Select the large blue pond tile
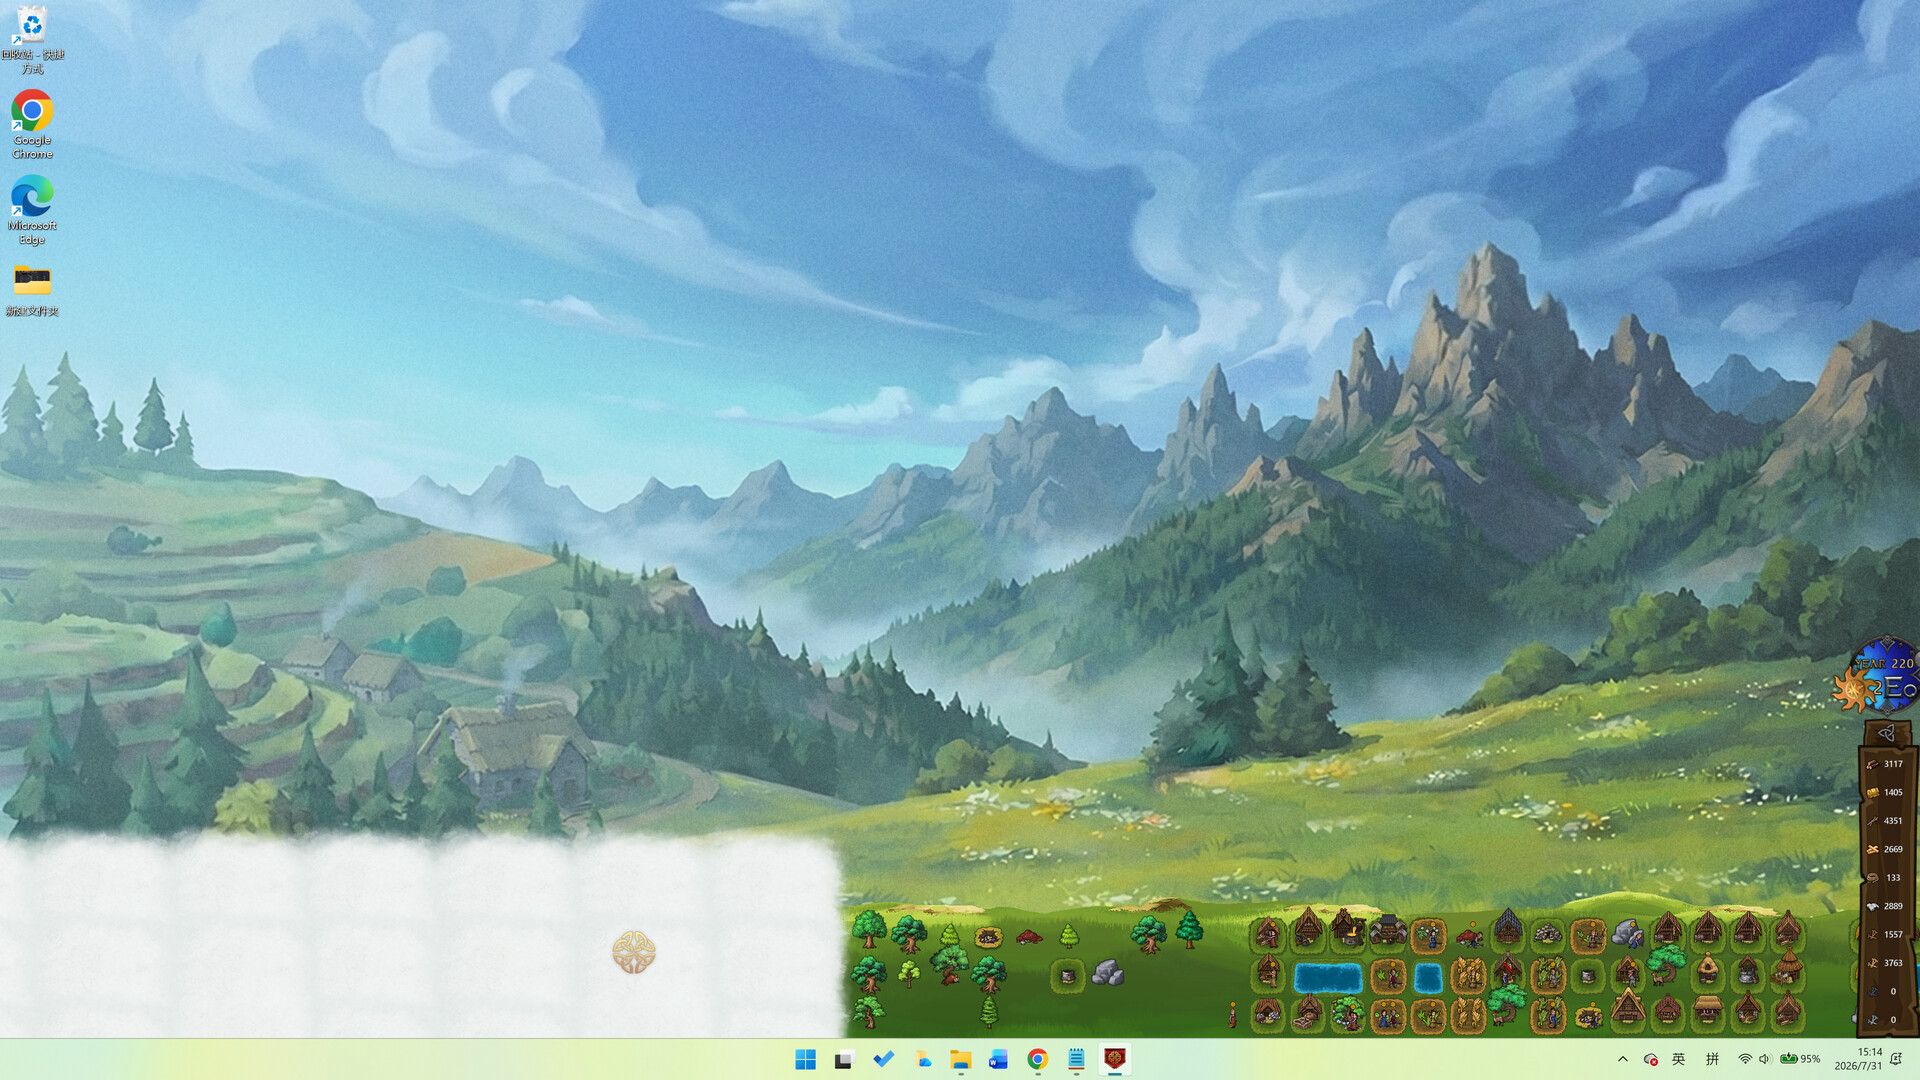Image resolution: width=1920 pixels, height=1080 pixels. tap(1328, 978)
